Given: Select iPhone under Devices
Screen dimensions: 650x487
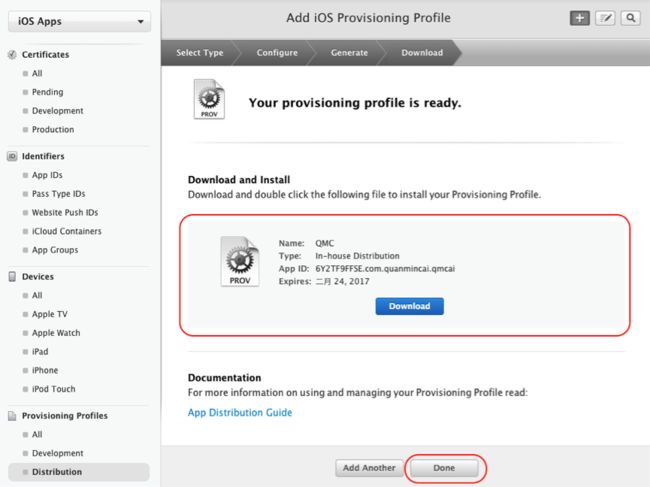Looking at the screenshot, I should pos(45,370).
